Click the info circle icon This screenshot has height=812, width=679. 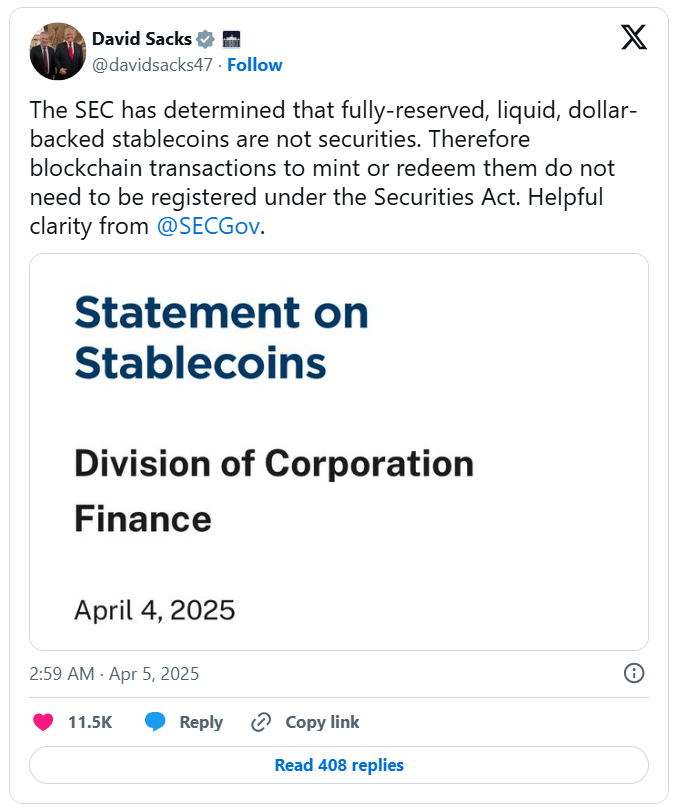(x=633, y=673)
